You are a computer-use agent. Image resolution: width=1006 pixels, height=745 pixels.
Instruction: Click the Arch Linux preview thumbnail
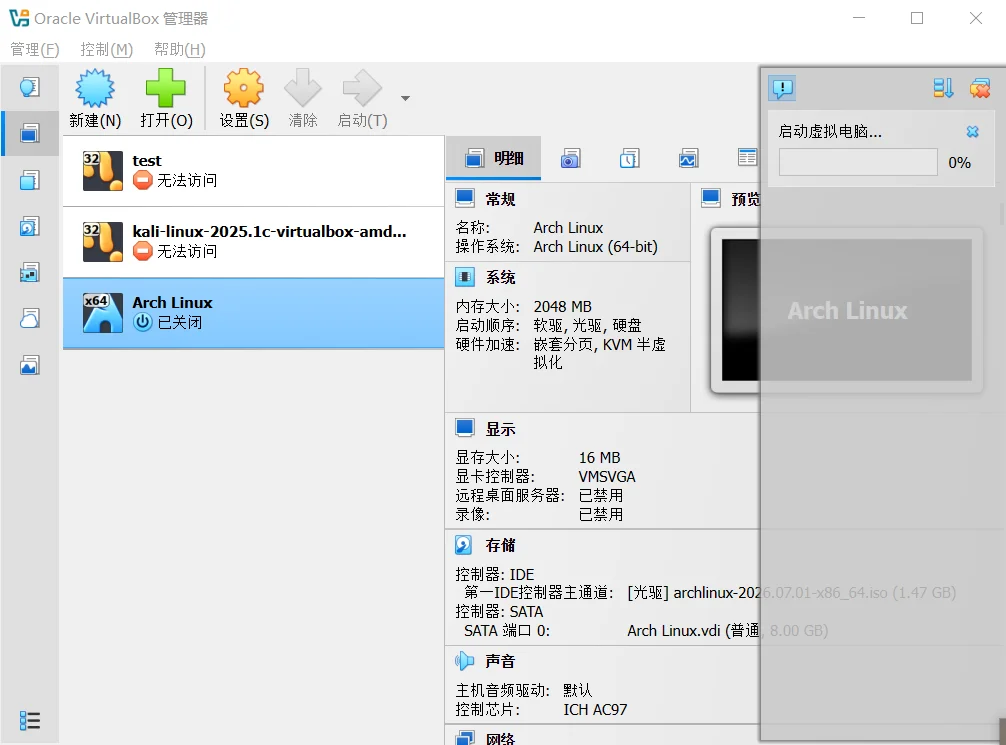point(847,310)
